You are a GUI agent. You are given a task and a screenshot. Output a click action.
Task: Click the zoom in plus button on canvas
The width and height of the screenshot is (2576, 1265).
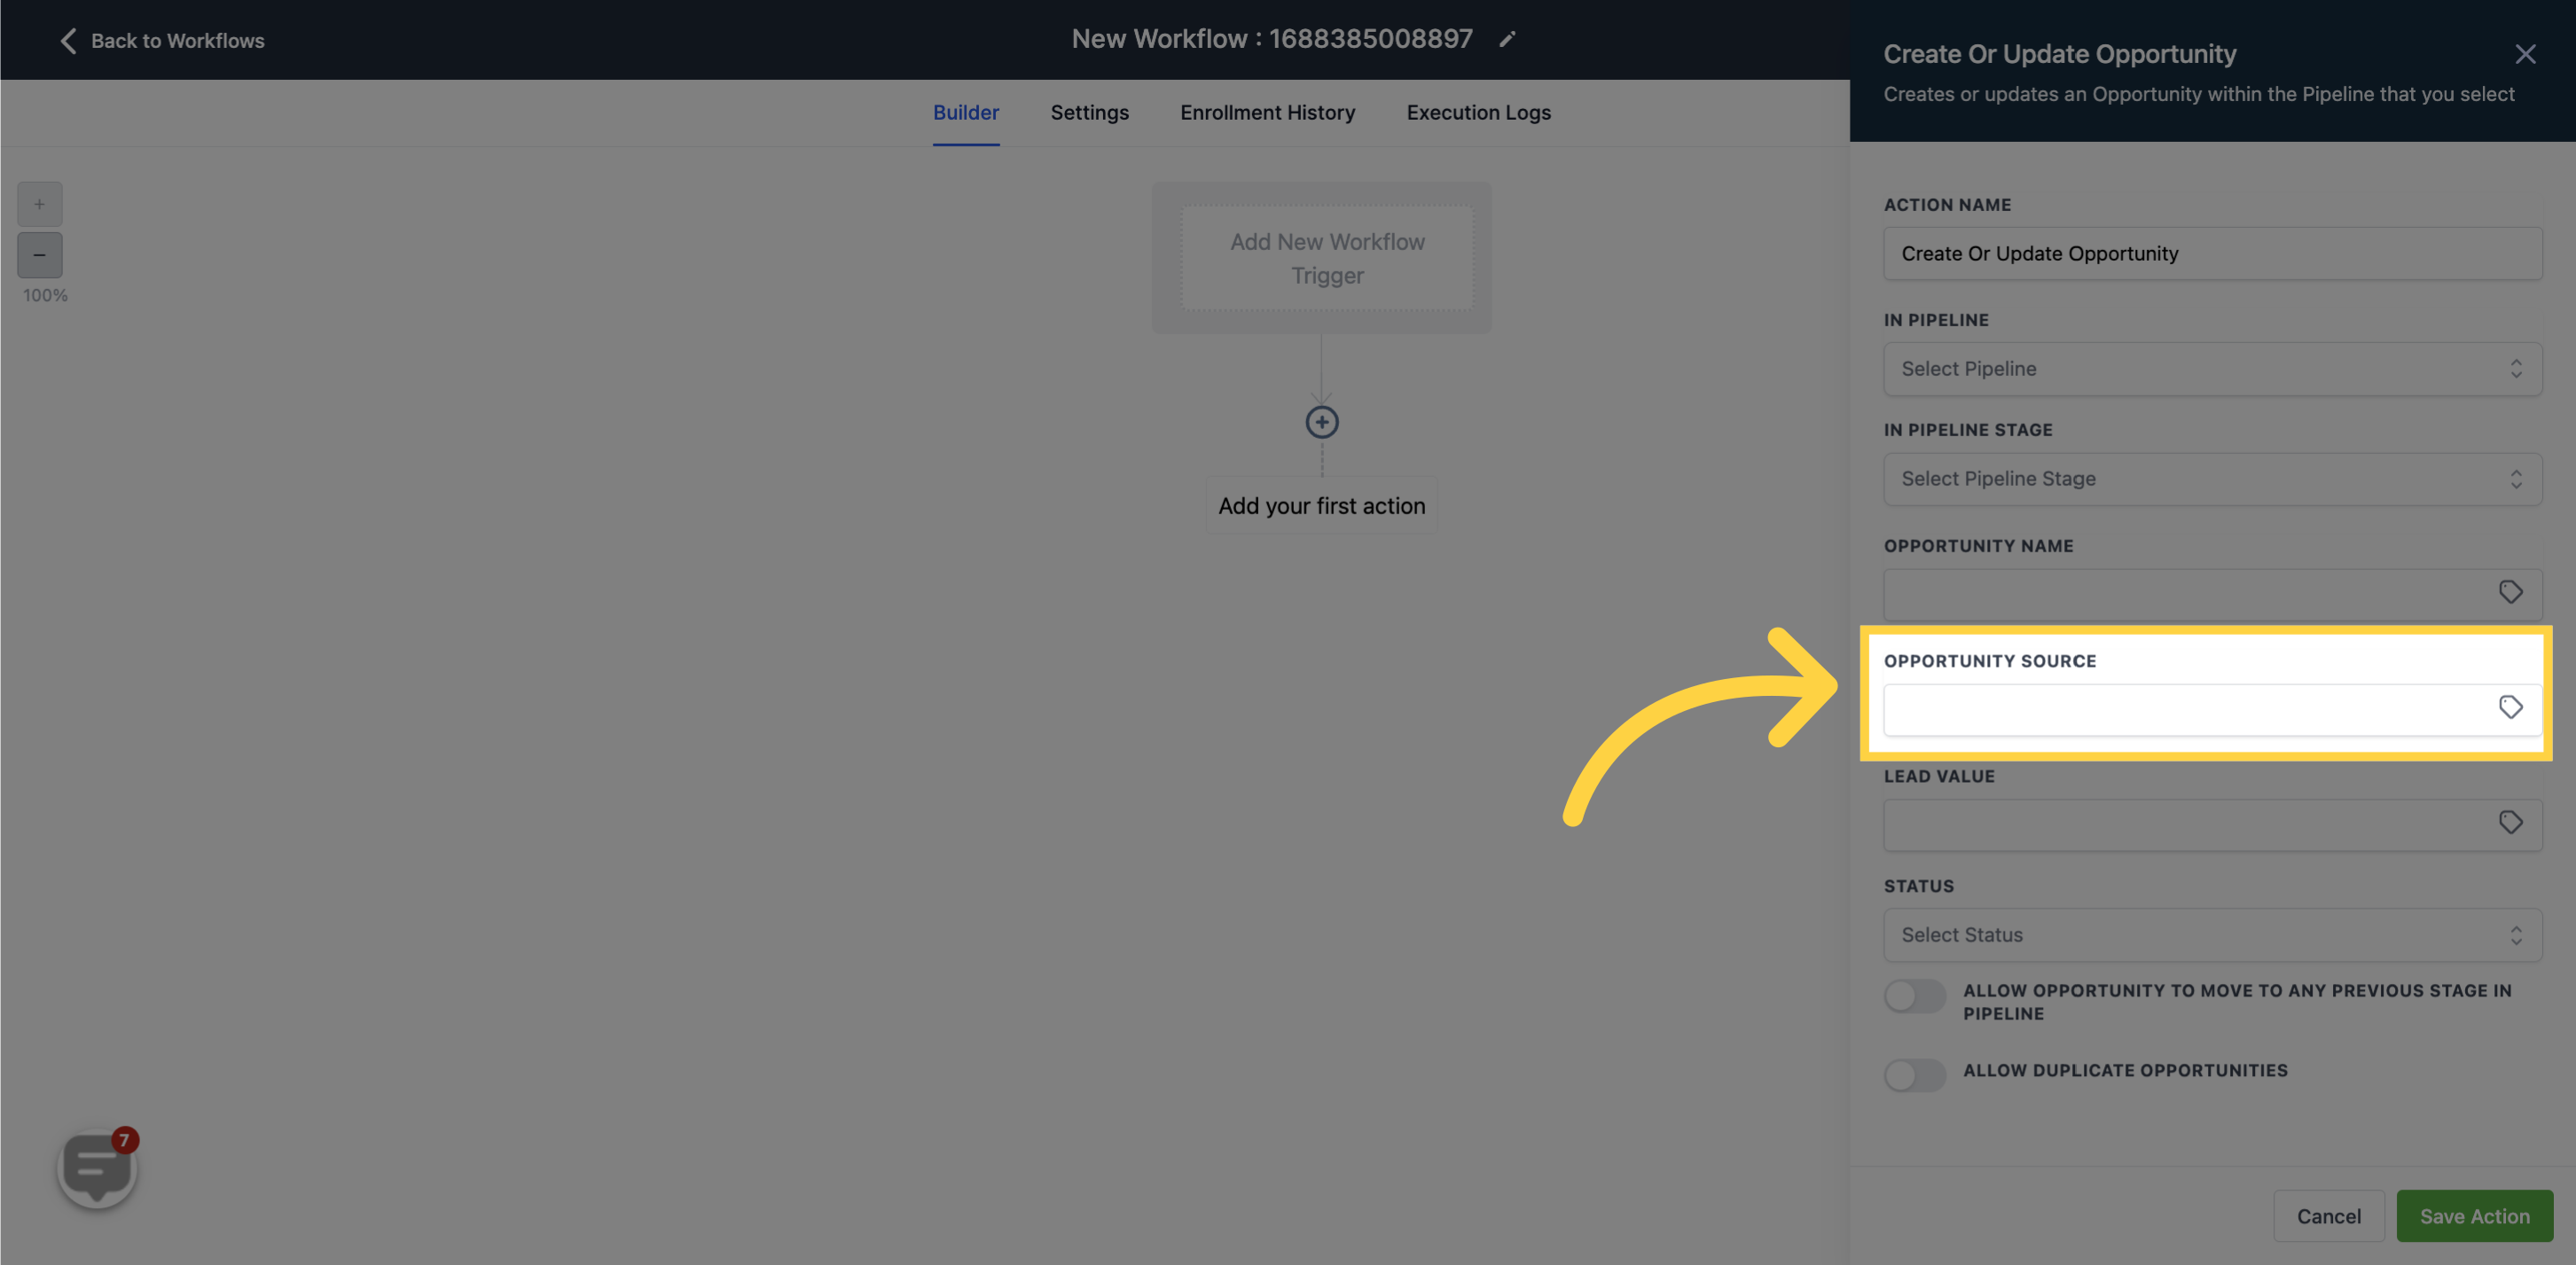[39, 206]
